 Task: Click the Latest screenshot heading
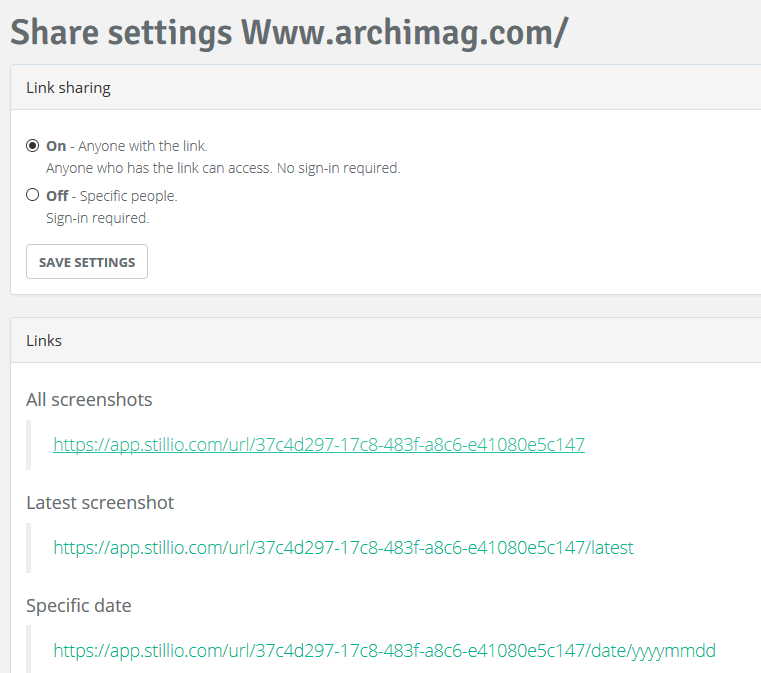click(100, 503)
